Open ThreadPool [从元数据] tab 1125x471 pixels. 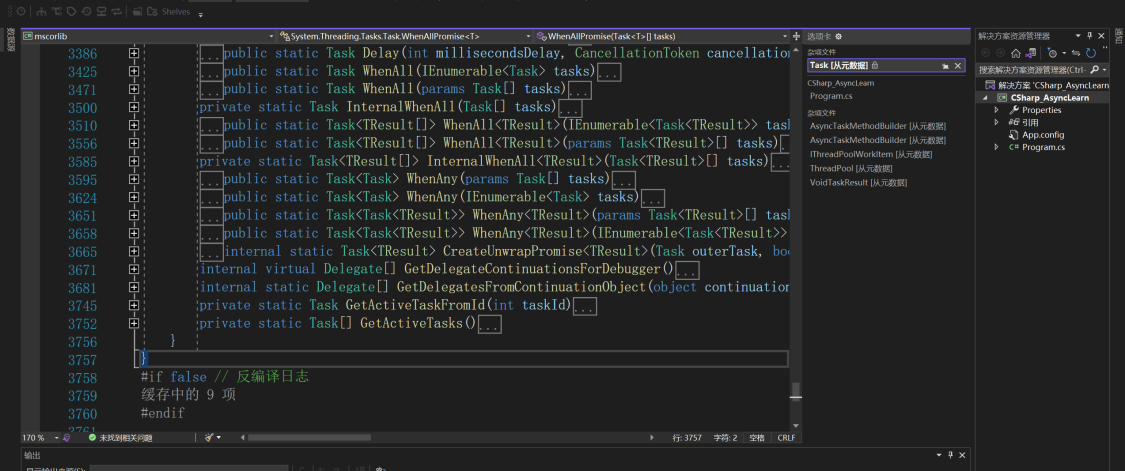tap(853, 169)
